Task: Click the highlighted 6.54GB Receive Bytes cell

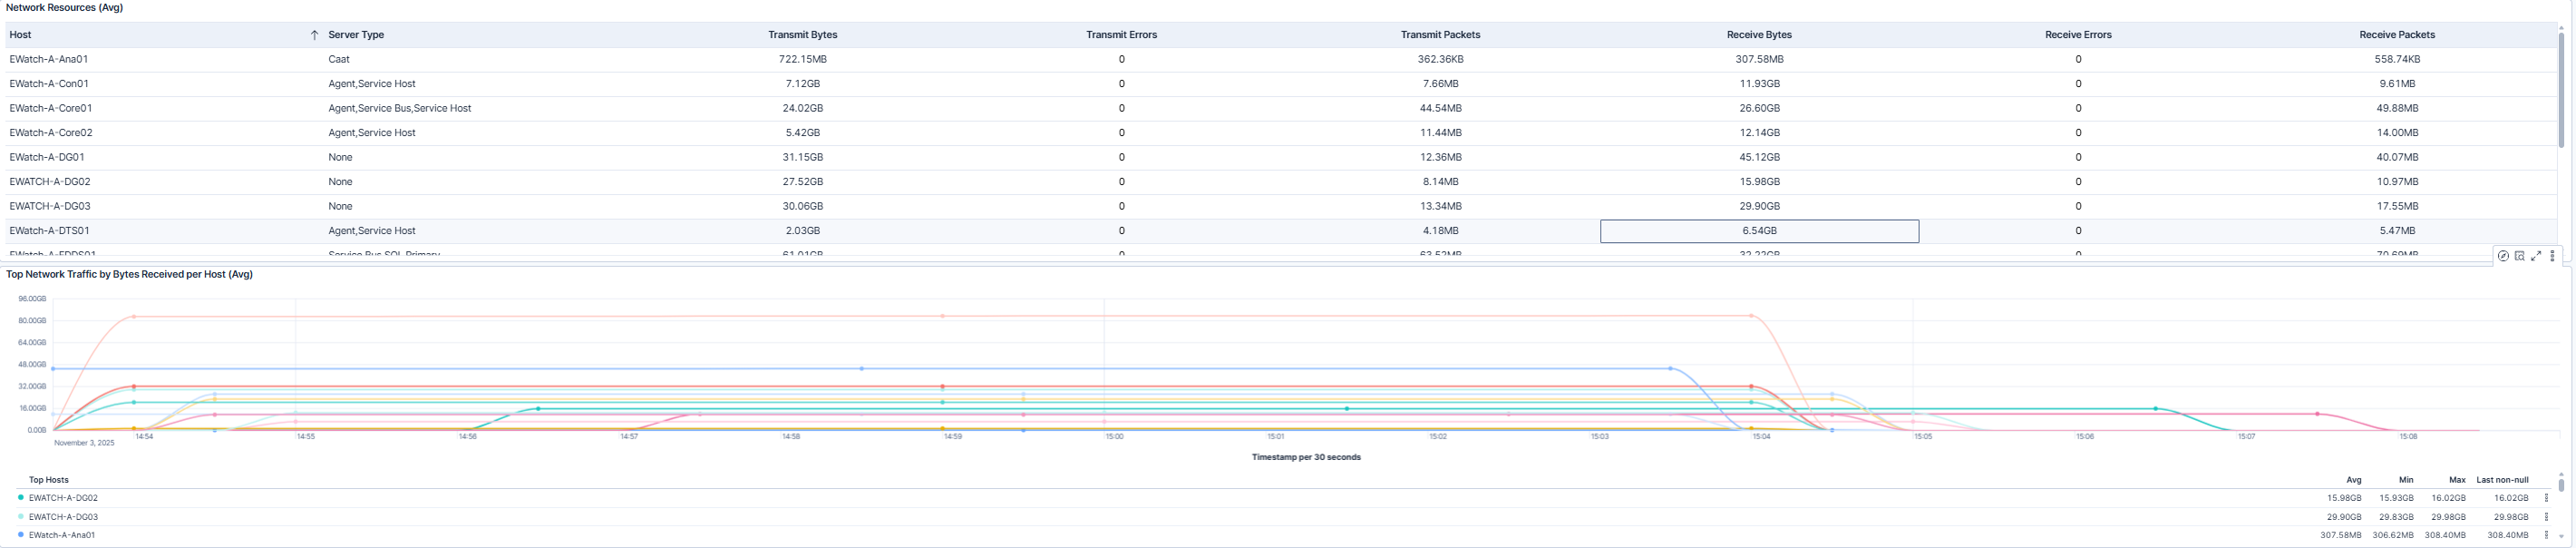Action: (1759, 231)
